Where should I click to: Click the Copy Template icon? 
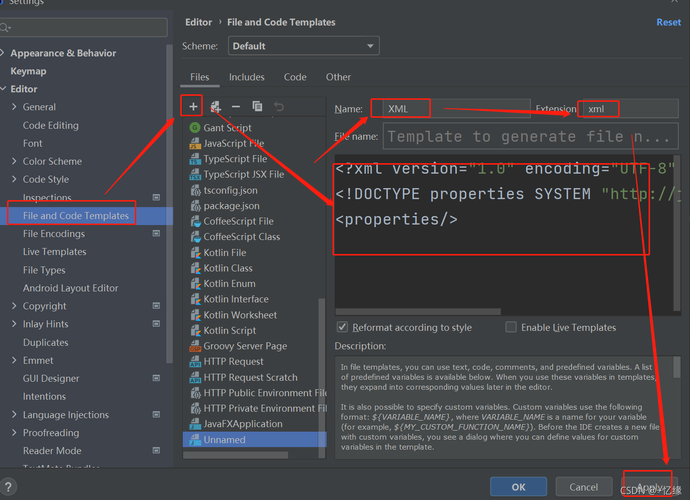tap(257, 106)
